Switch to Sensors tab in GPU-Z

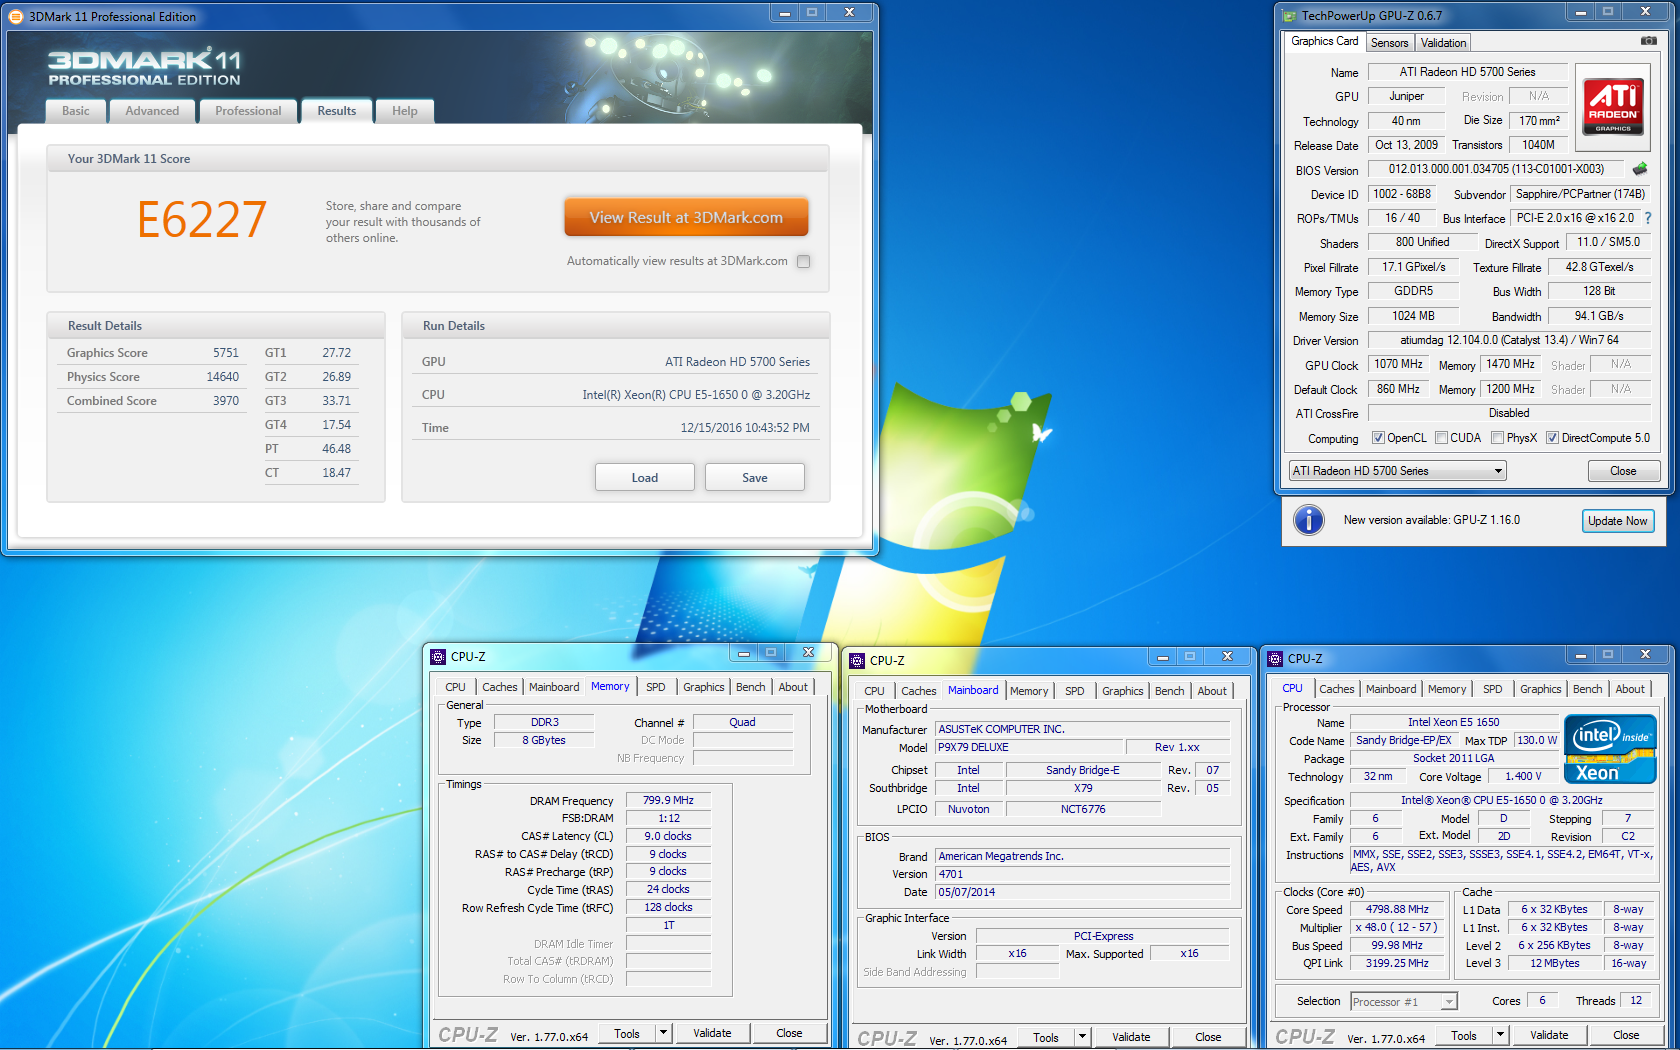tap(1389, 43)
